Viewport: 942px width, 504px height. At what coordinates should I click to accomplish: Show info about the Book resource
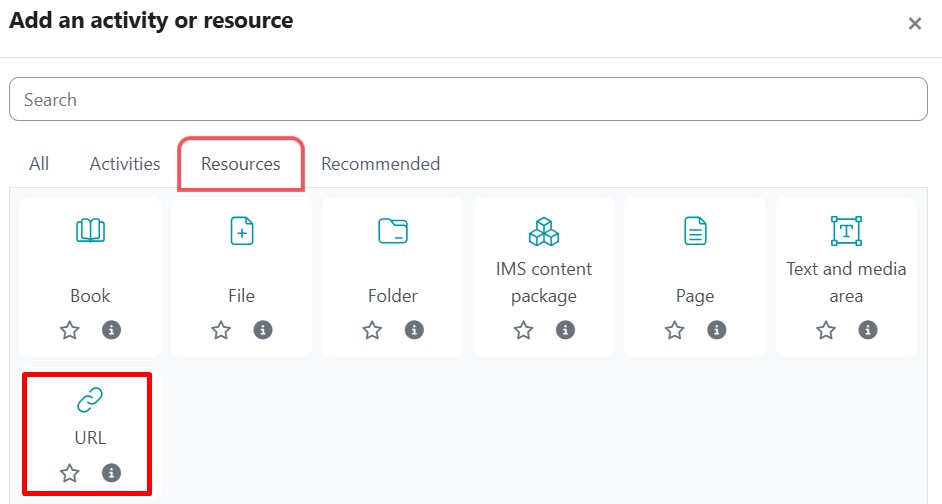coord(112,330)
